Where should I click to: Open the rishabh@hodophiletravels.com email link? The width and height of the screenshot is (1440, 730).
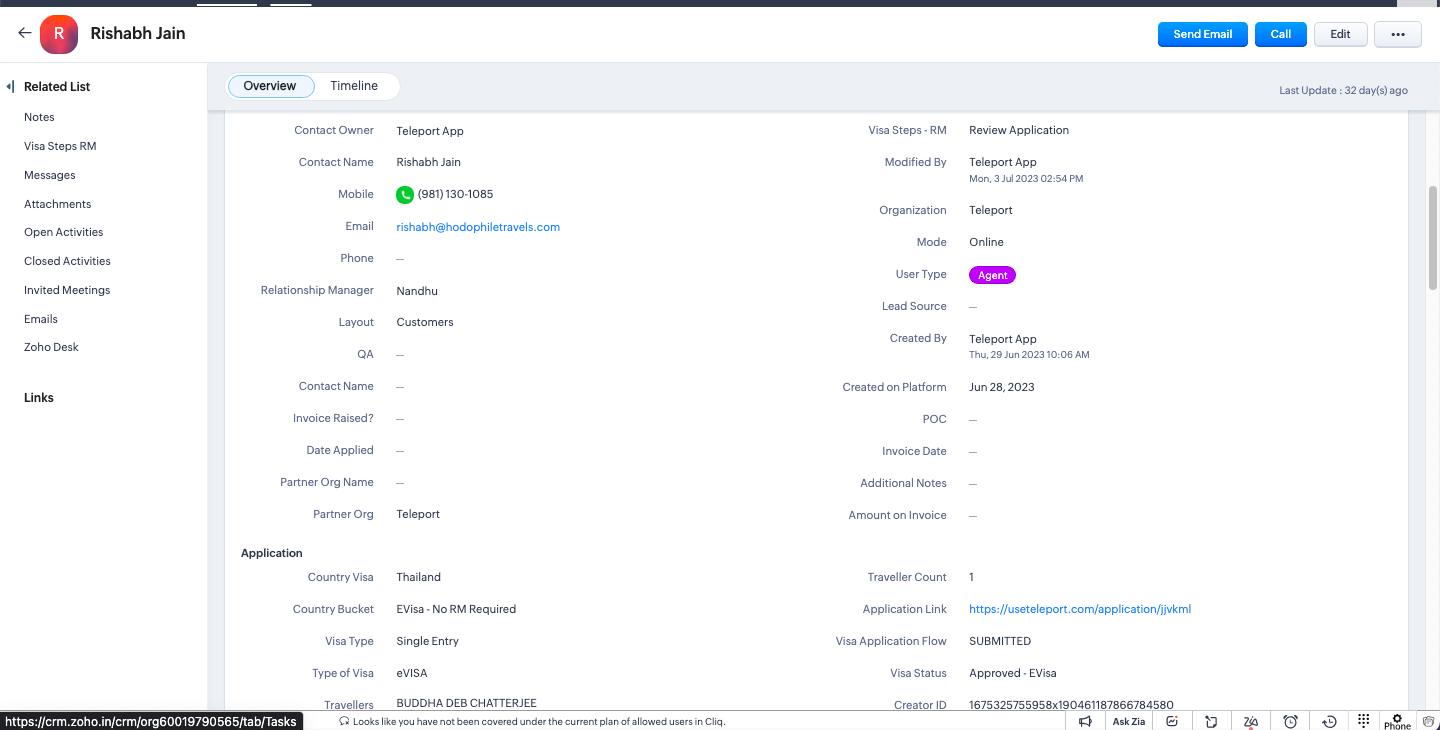(x=478, y=227)
